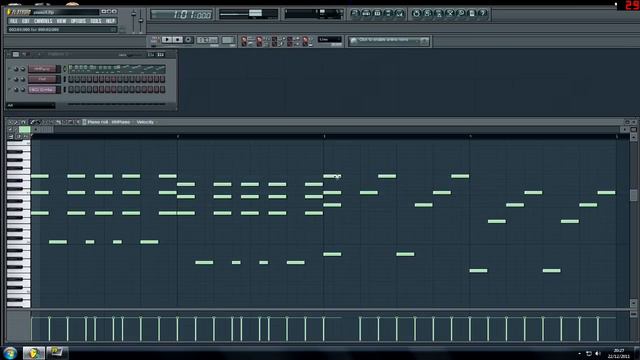The height and width of the screenshot is (360, 640).
Task: Open the second app on the taskbar
Action: [x=57, y=353]
